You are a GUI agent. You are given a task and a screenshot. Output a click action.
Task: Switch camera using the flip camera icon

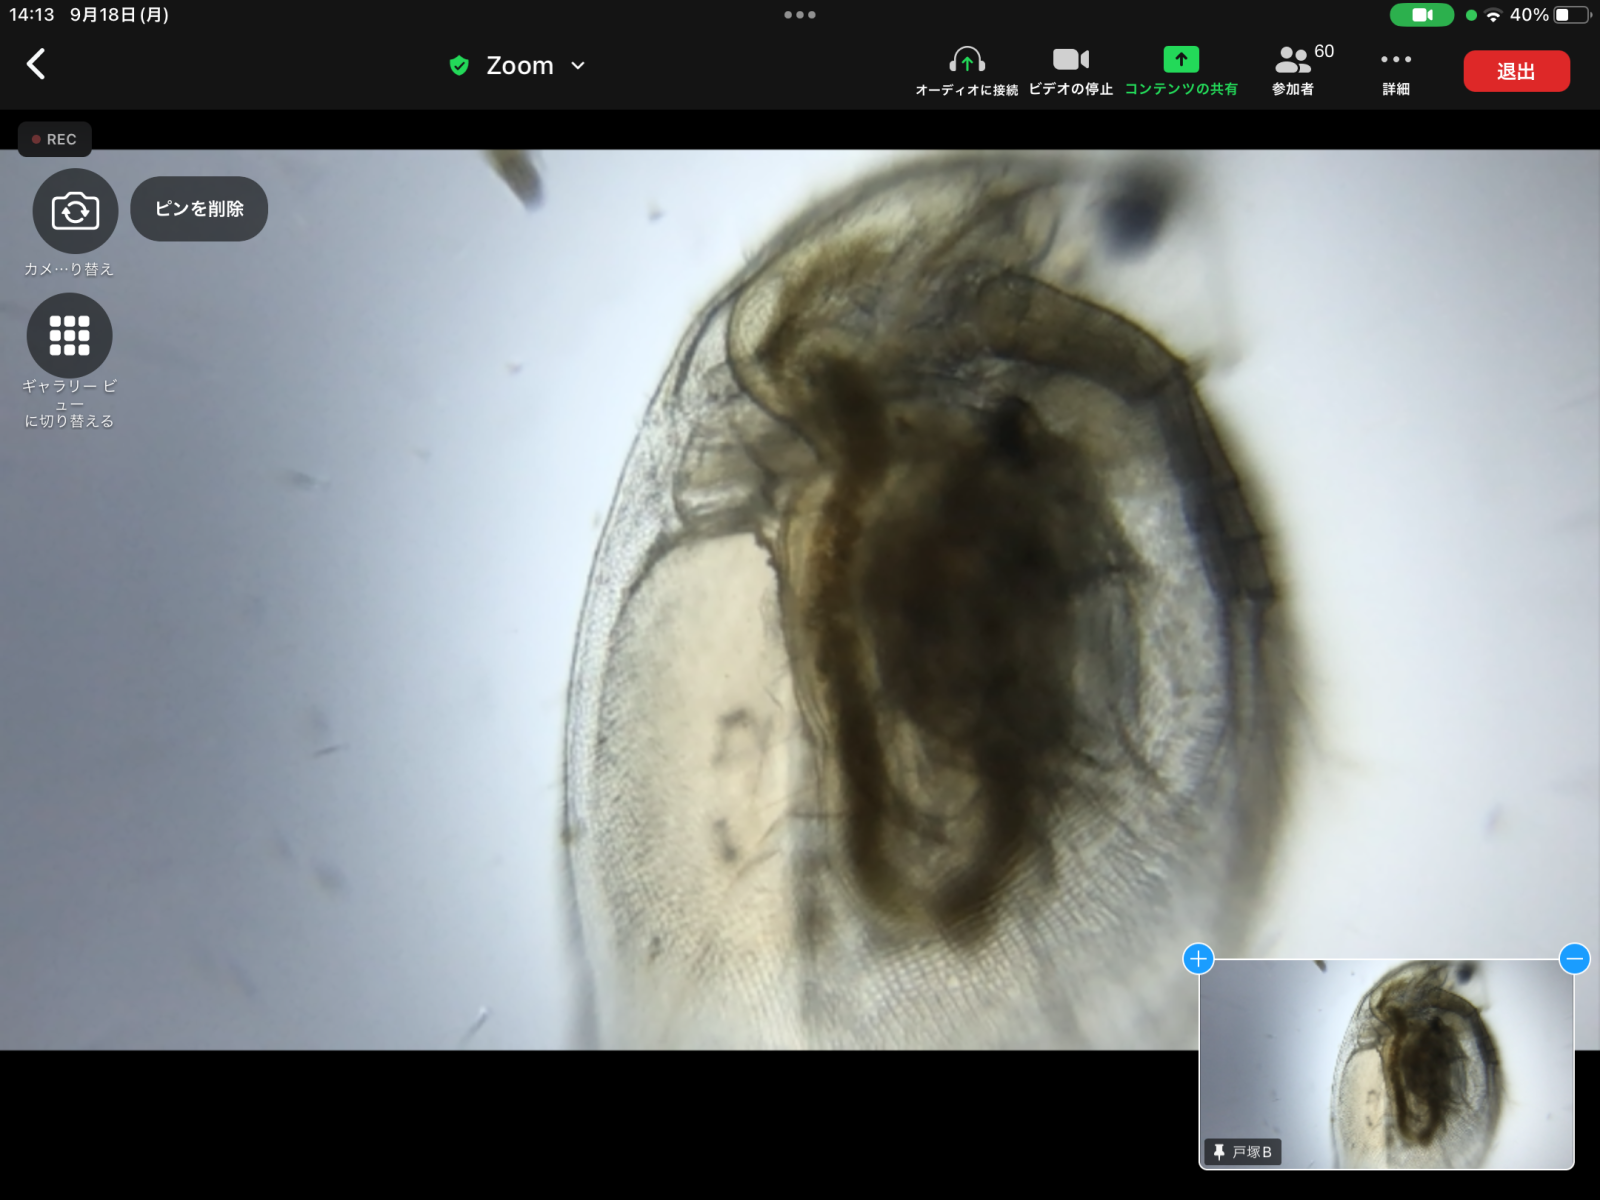coord(75,211)
